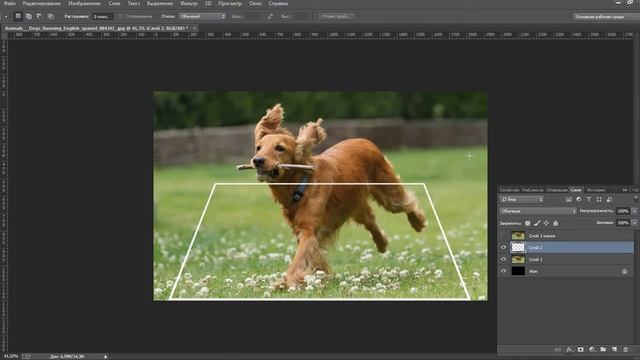Open the opacity slider dropdown arrow
Image resolution: width=640 pixels, height=360 pixels.
634,211
